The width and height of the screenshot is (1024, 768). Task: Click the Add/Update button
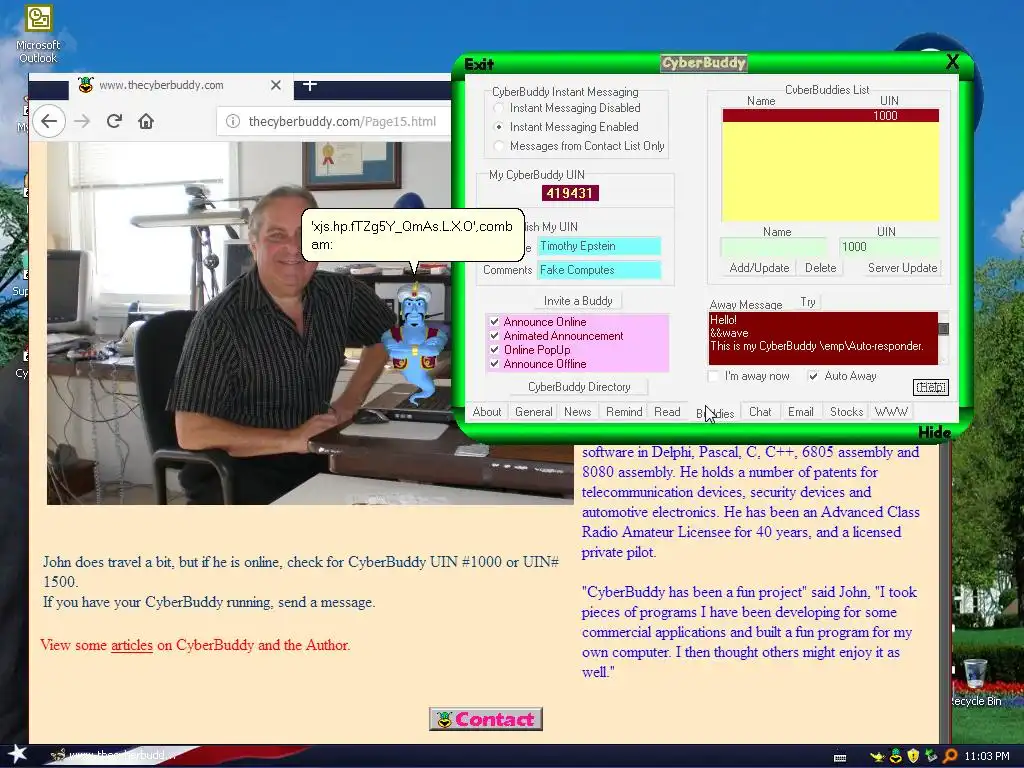pos(759,268)
